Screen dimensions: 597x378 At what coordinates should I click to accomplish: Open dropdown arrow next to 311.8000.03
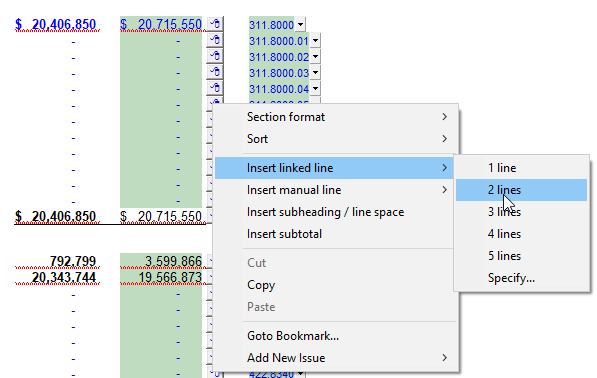[x=315, y=73]
